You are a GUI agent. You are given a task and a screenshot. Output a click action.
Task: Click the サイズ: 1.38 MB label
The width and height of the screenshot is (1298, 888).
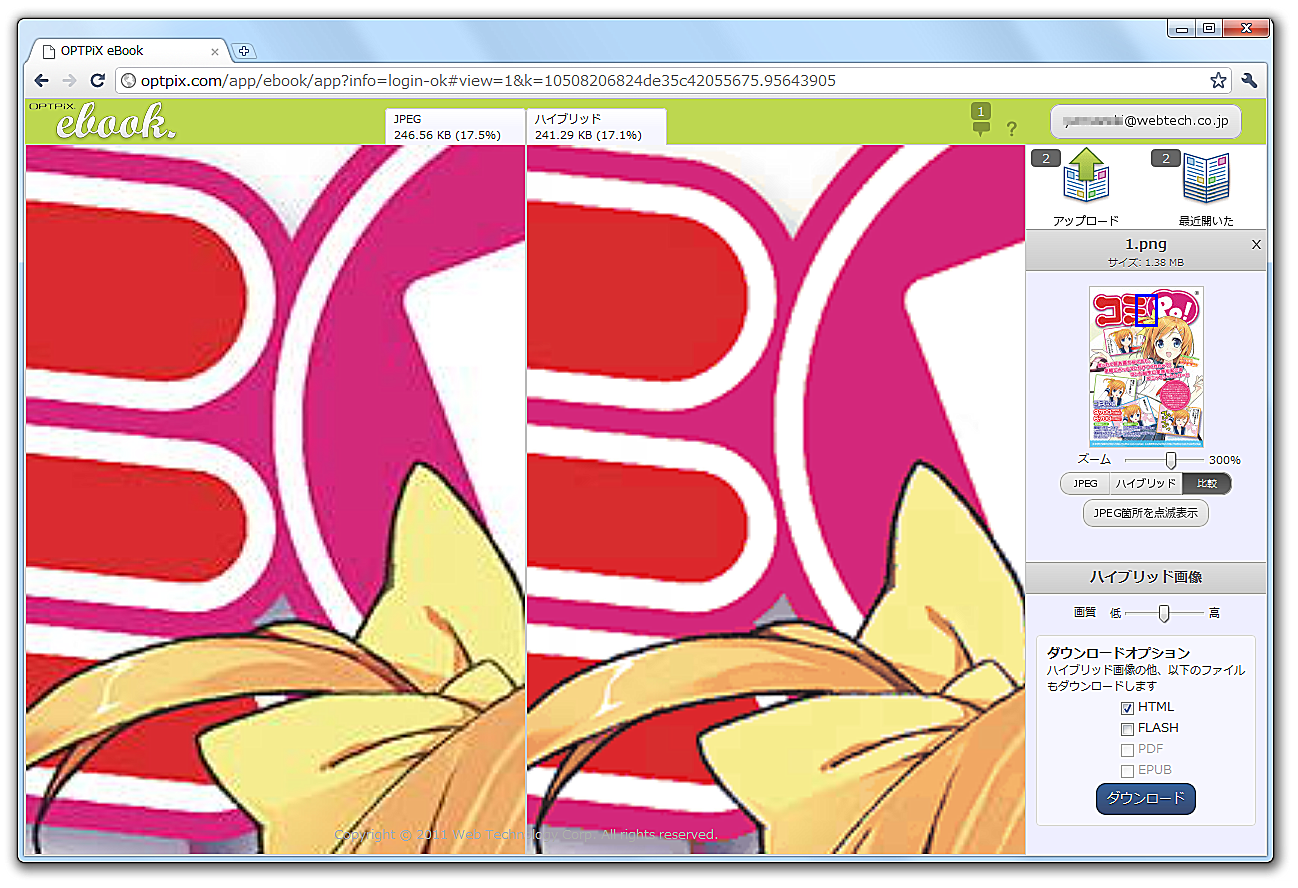tap(1146, 262)
